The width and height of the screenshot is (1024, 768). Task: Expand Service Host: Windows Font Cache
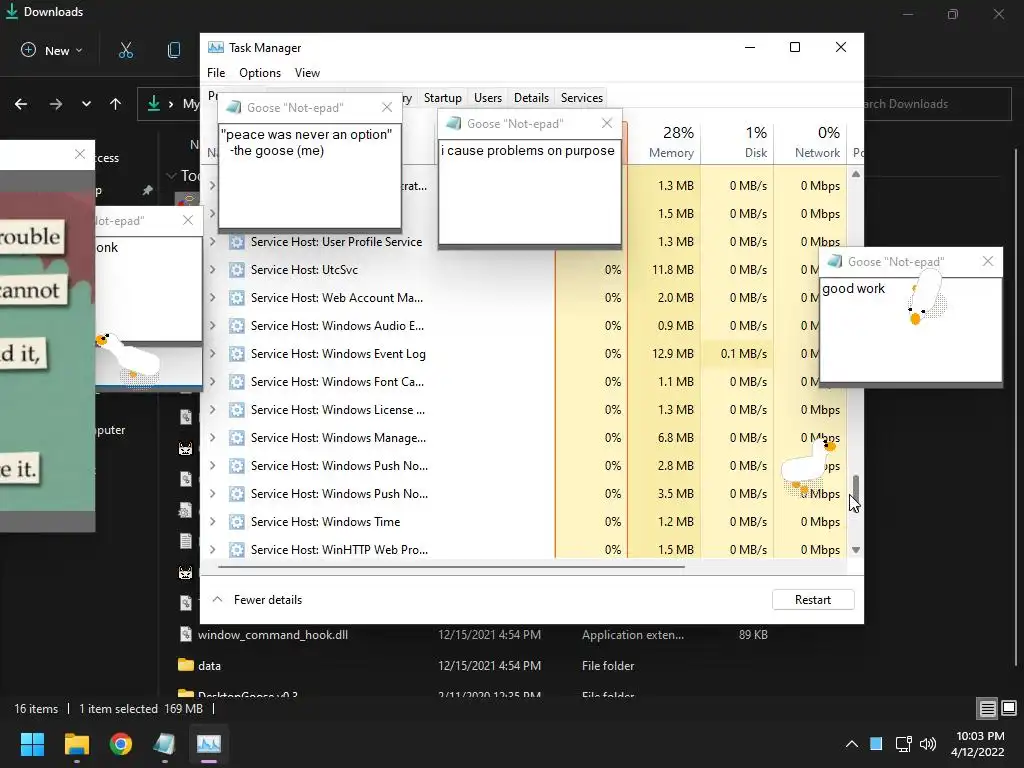pyautogui.click(x=212, y=382)
